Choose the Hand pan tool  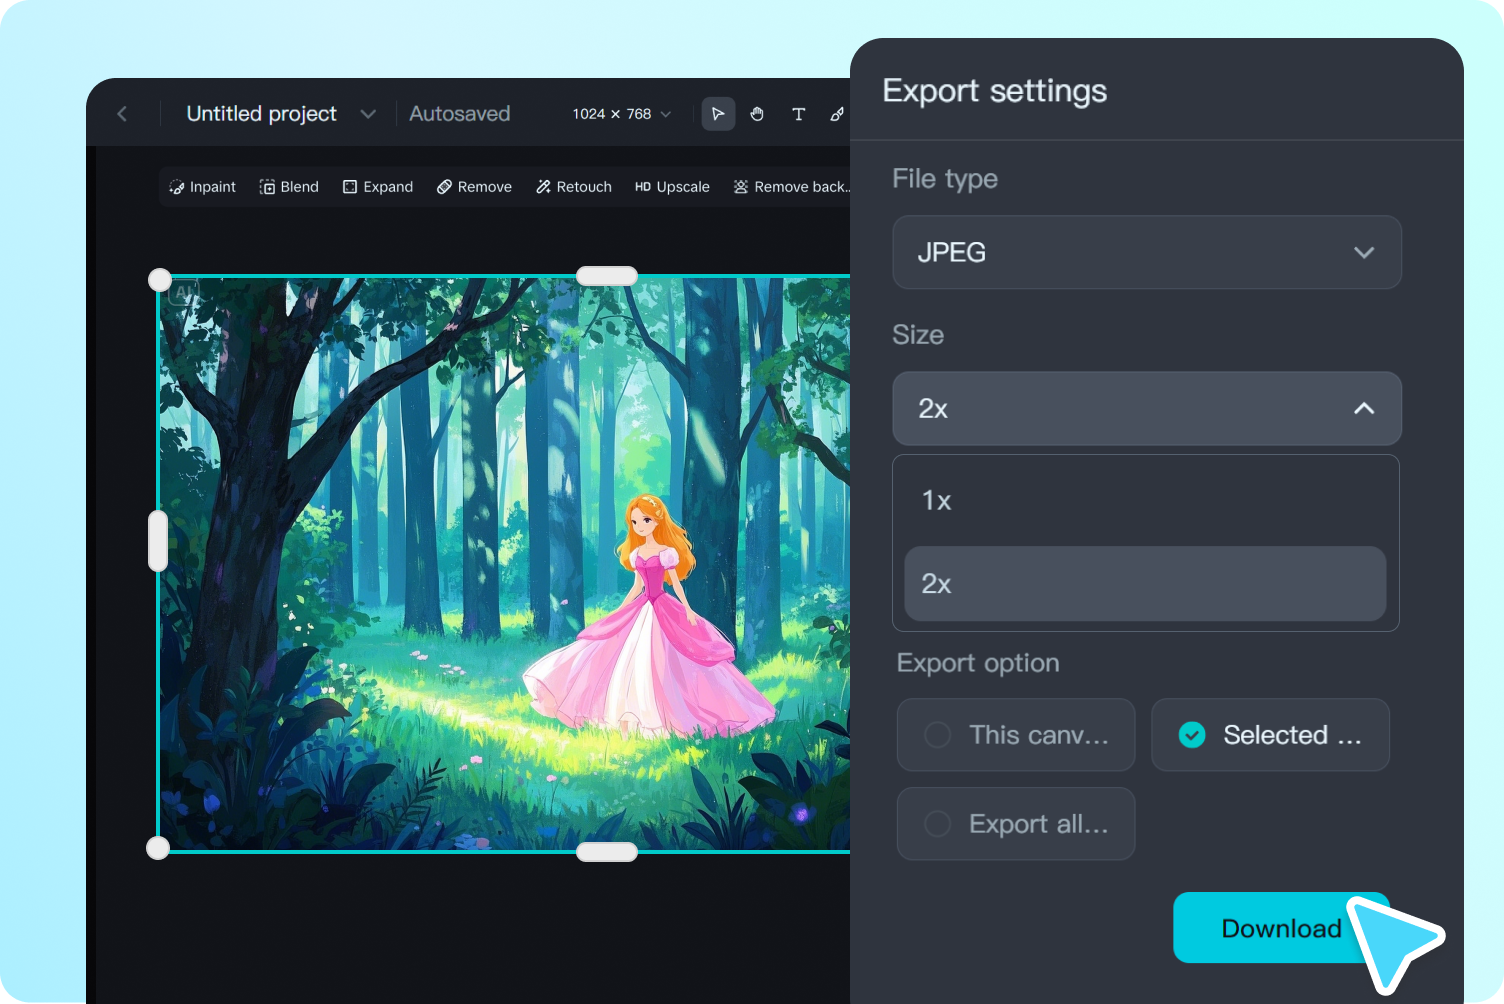pyautogui.click(x=757, y=114)
